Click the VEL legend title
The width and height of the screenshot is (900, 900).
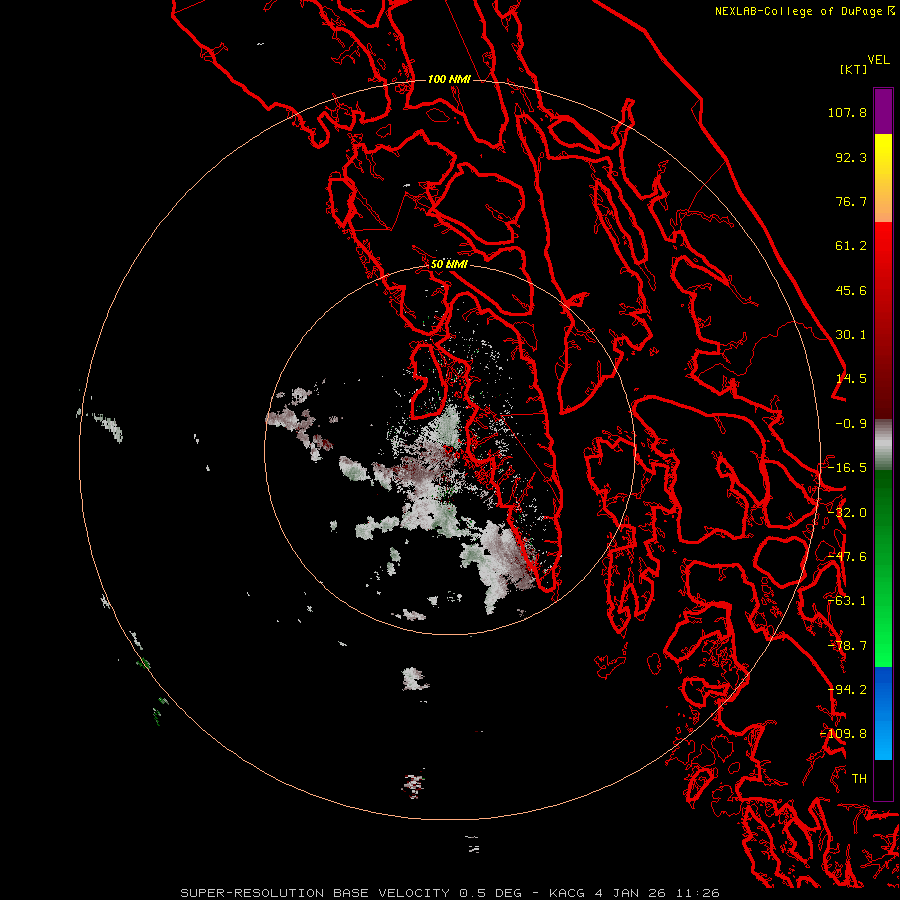click(x=878, y=60)
